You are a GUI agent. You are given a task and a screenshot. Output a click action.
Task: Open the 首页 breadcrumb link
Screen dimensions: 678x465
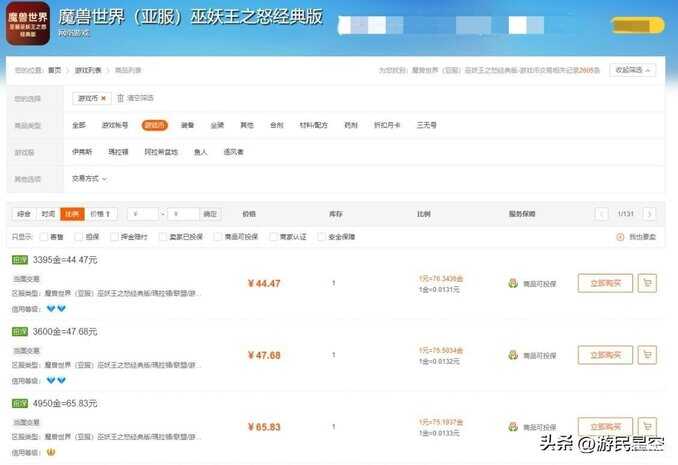(x=54, y=70)
